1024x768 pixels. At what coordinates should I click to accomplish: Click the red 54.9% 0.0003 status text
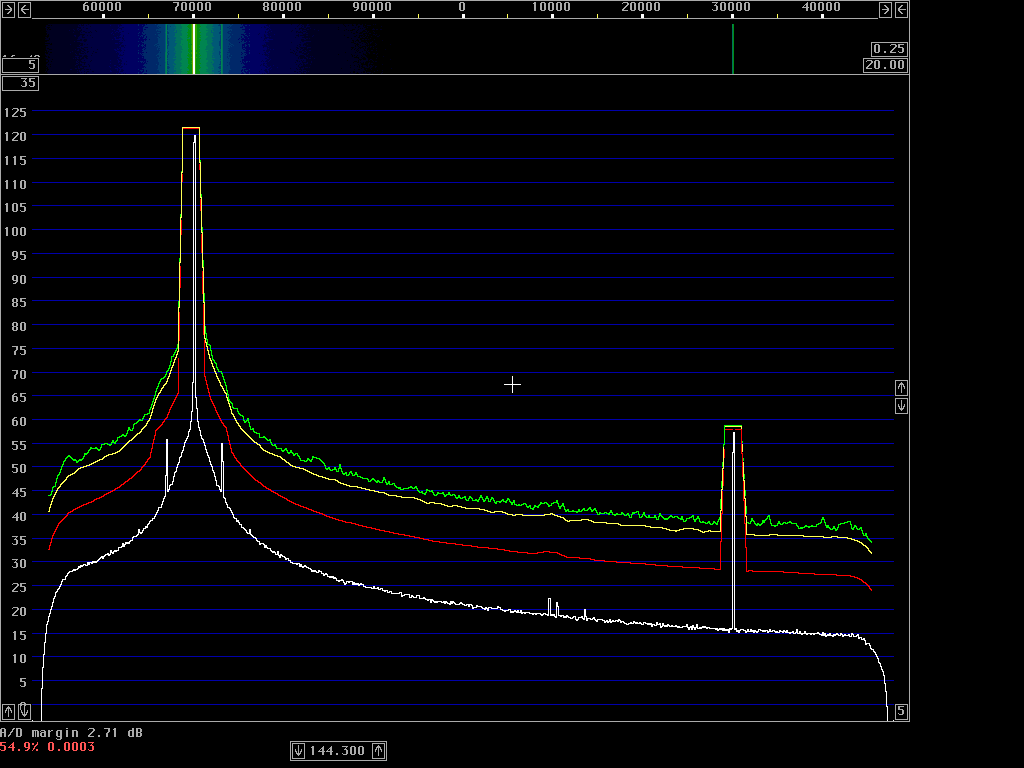point(47,746)
